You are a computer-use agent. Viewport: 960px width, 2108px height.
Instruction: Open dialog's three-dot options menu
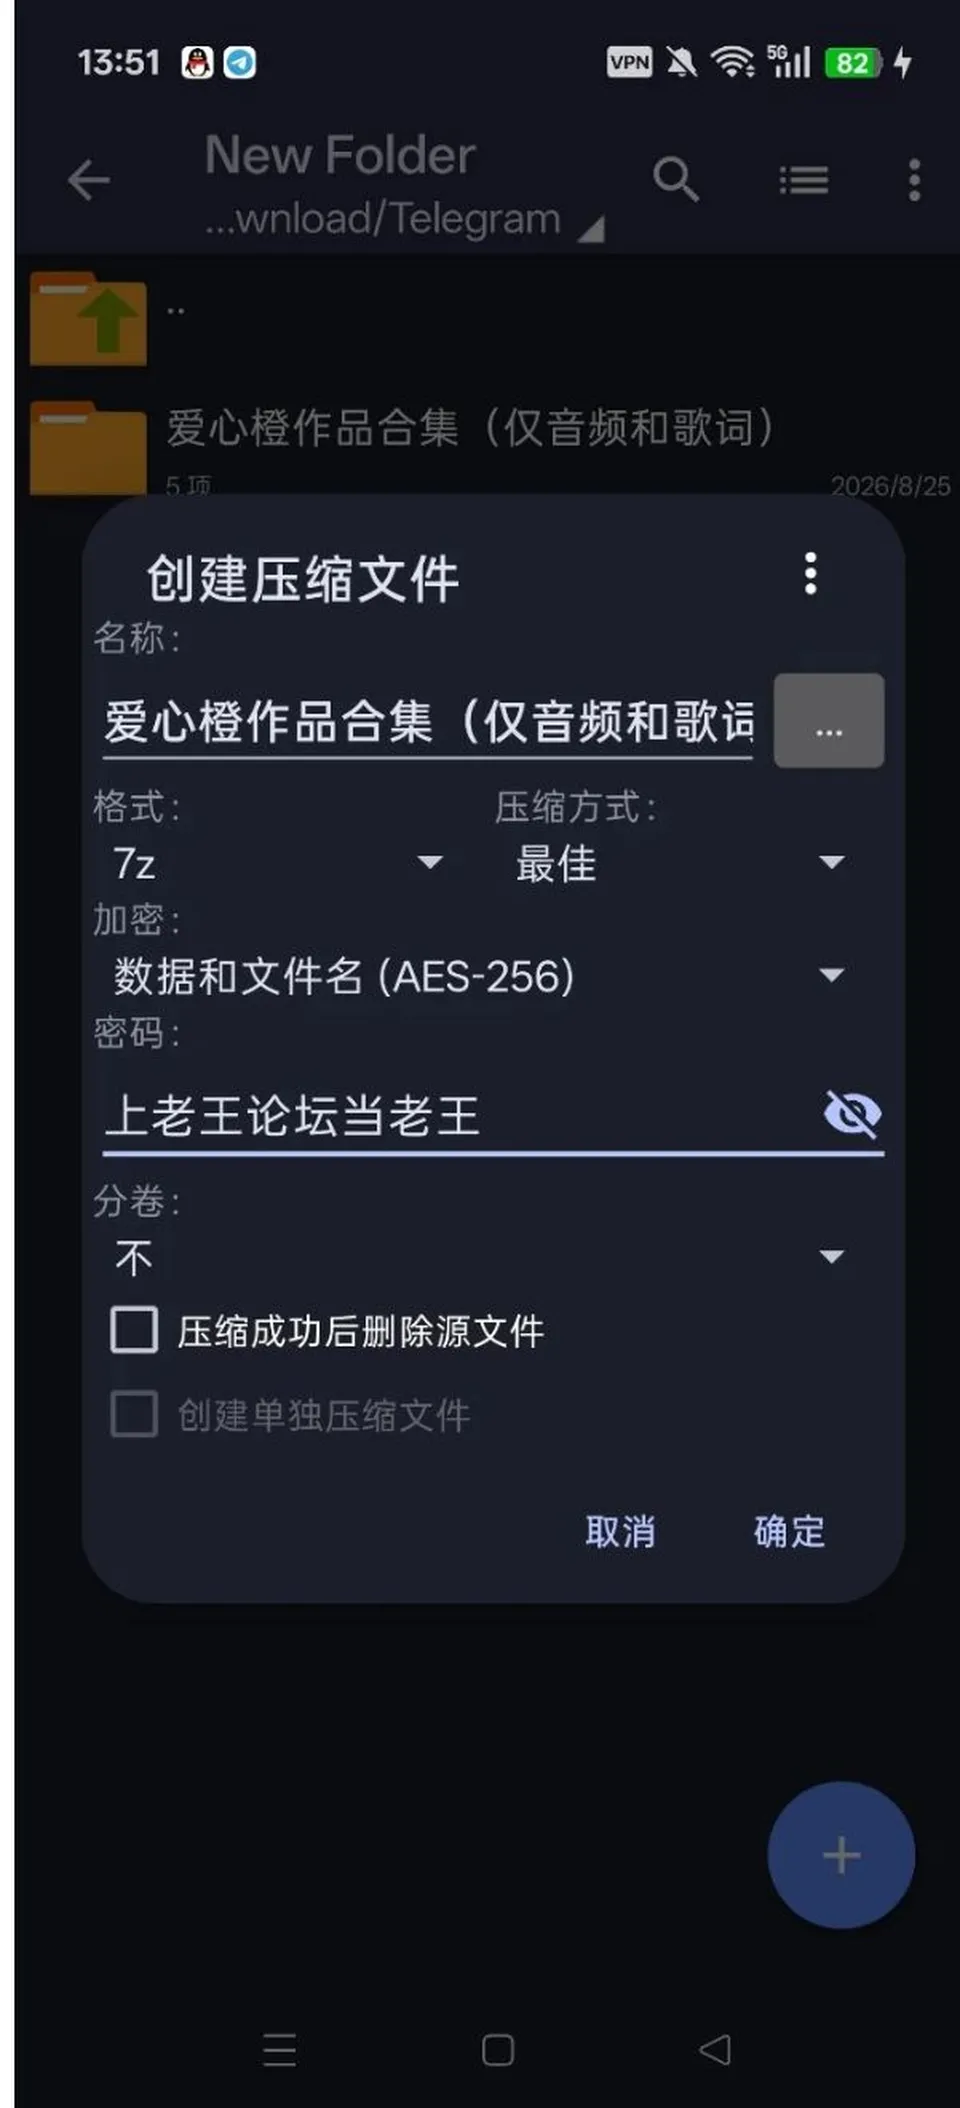click(811, 574)
